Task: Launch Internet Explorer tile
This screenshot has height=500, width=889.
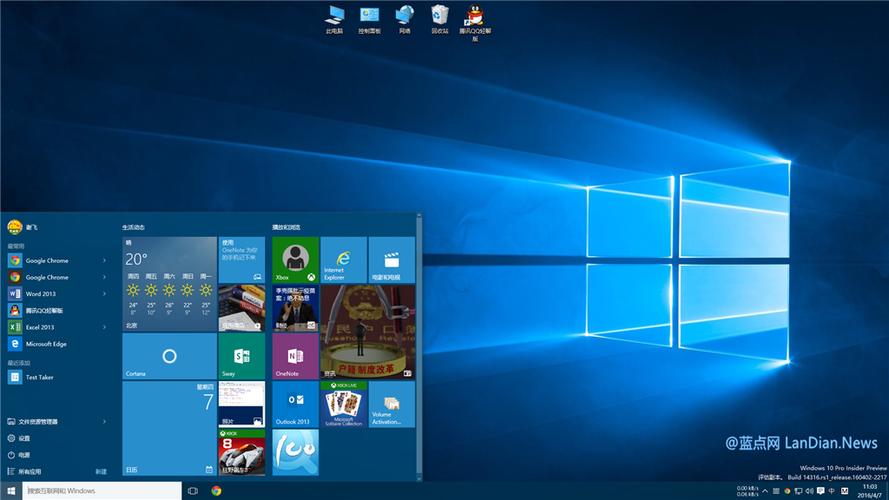Action: 344,260
